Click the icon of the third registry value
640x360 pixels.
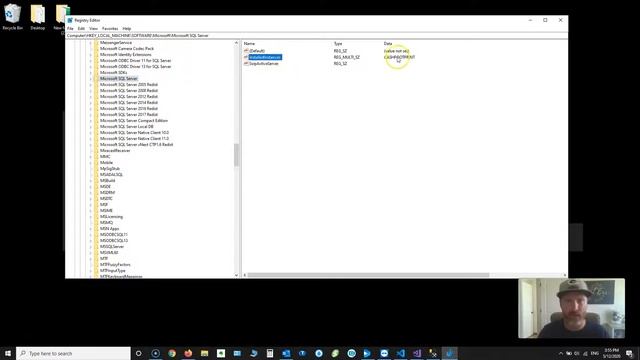pyautogui.click(x=246, y=63)
